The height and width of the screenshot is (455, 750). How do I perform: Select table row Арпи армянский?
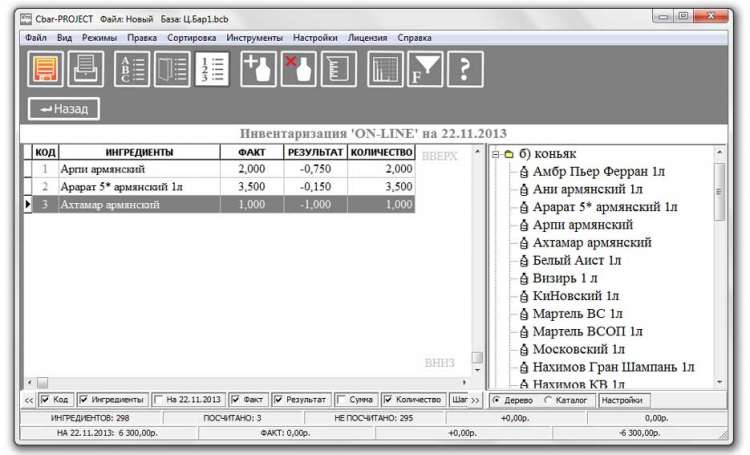pos(220,169)
